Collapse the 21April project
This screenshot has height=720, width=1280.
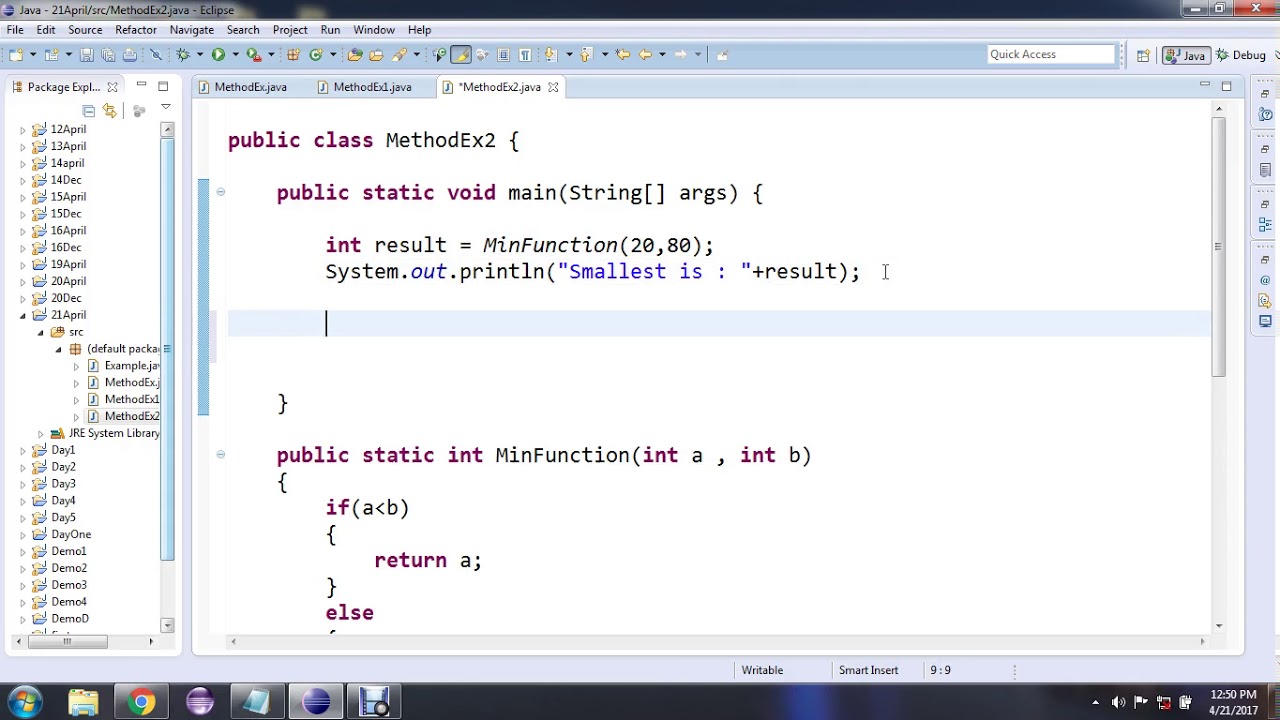23,315
